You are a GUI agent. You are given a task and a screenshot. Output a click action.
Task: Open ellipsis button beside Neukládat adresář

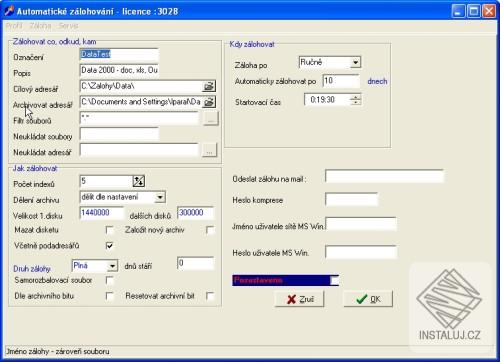click(210, 150)
